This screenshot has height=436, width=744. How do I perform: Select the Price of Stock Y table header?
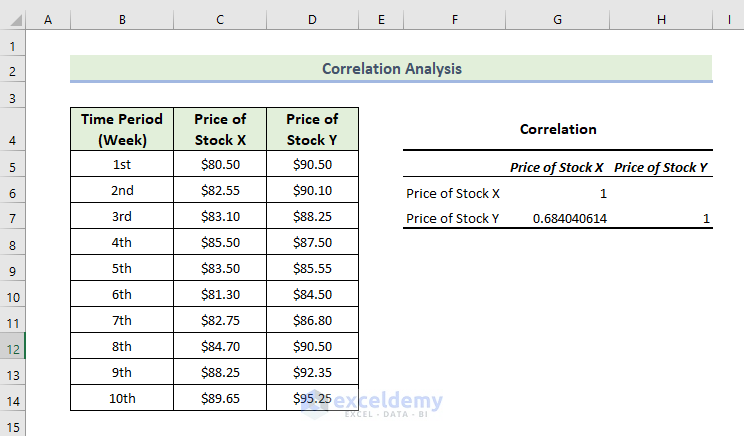[312, 130]
